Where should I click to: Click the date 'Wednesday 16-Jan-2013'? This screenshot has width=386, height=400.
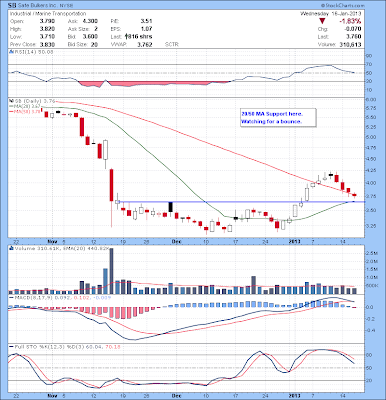click(330, 14)
